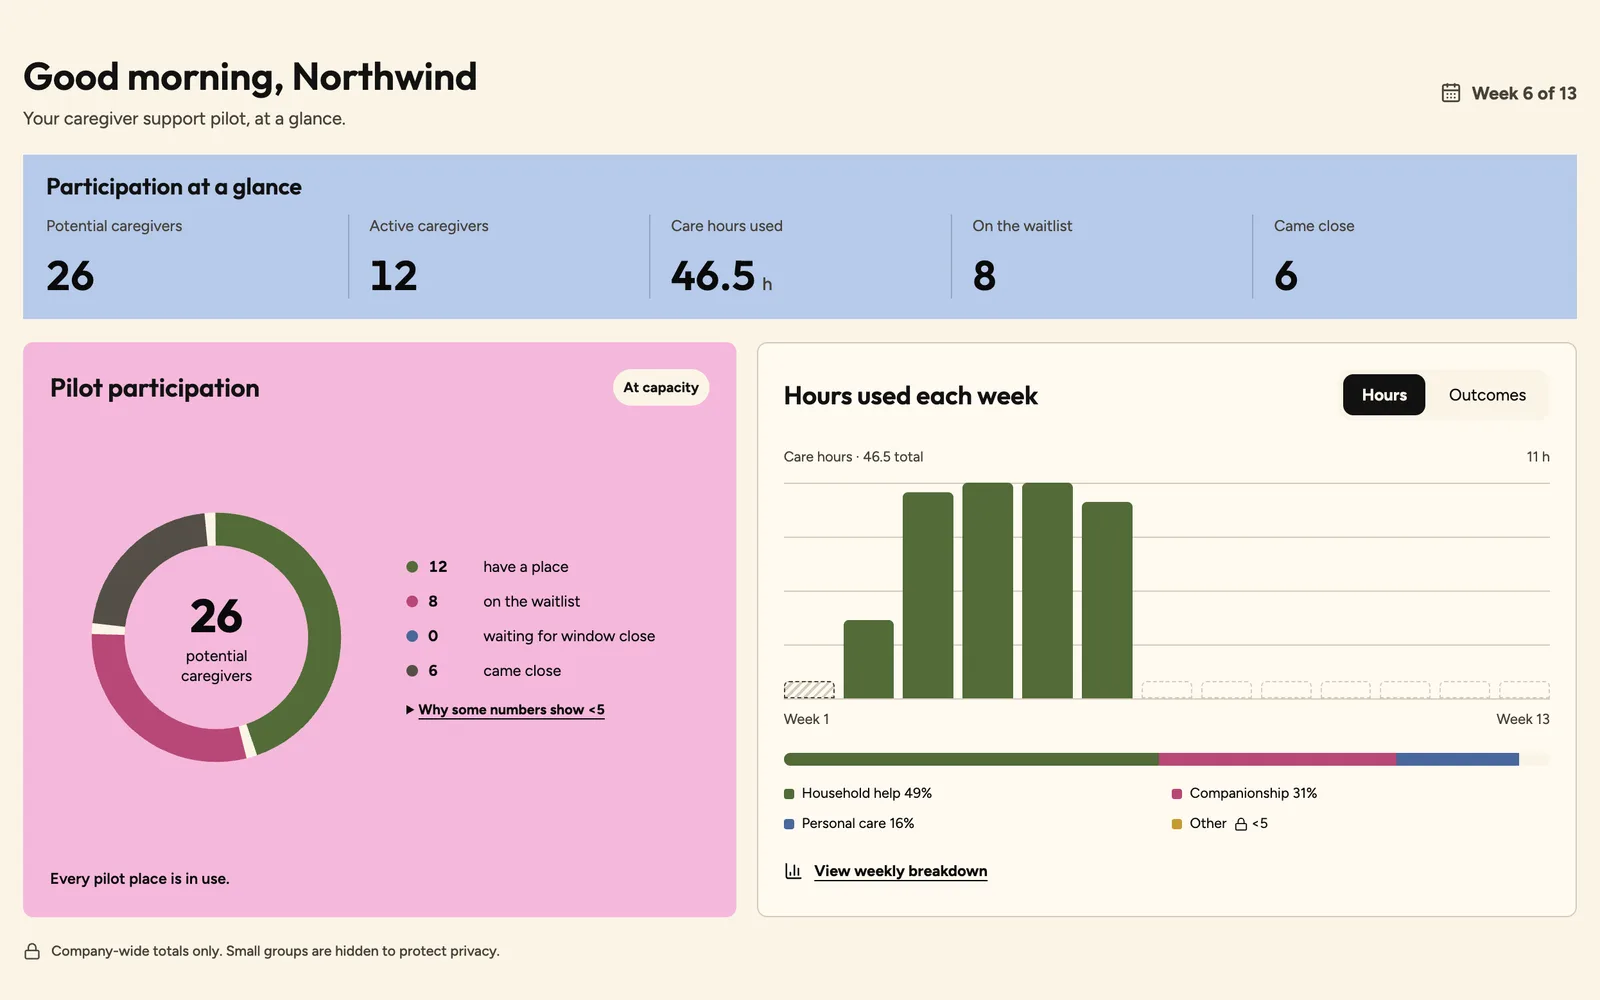Click the waiting for window close legend text
1600x1000 pixels.
pos(569,636)
